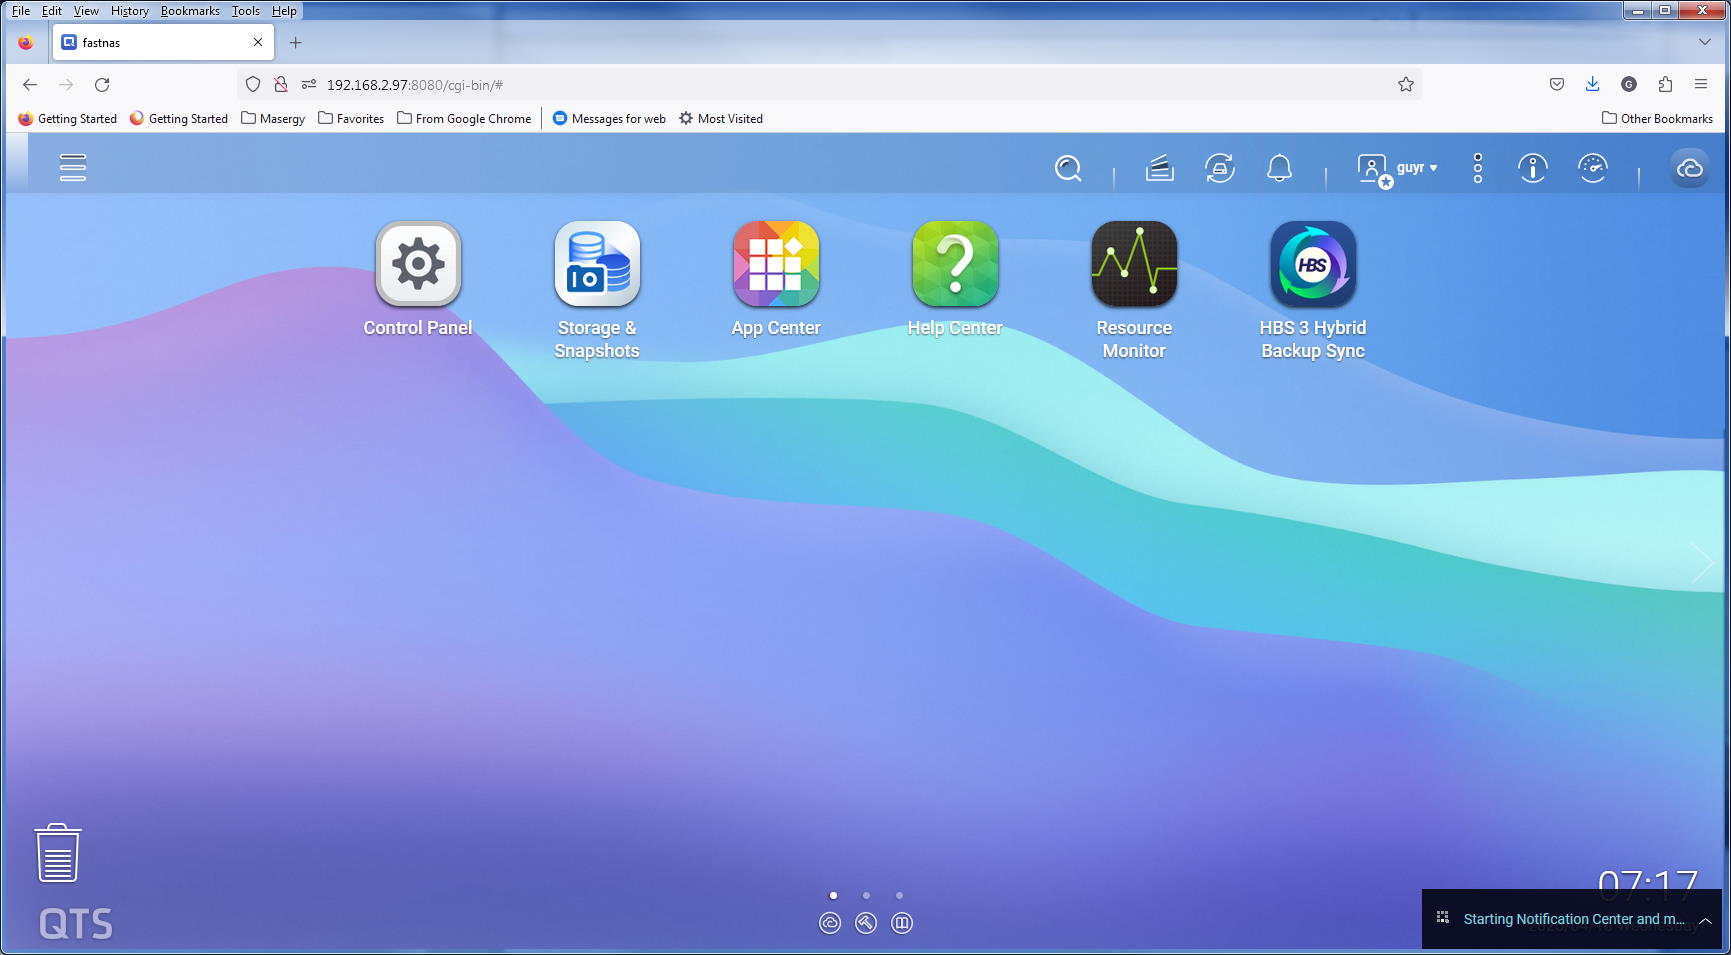The image size is (1731, 955).
Task: Bookmark this page with star icon
Action: coord(1405,85)
